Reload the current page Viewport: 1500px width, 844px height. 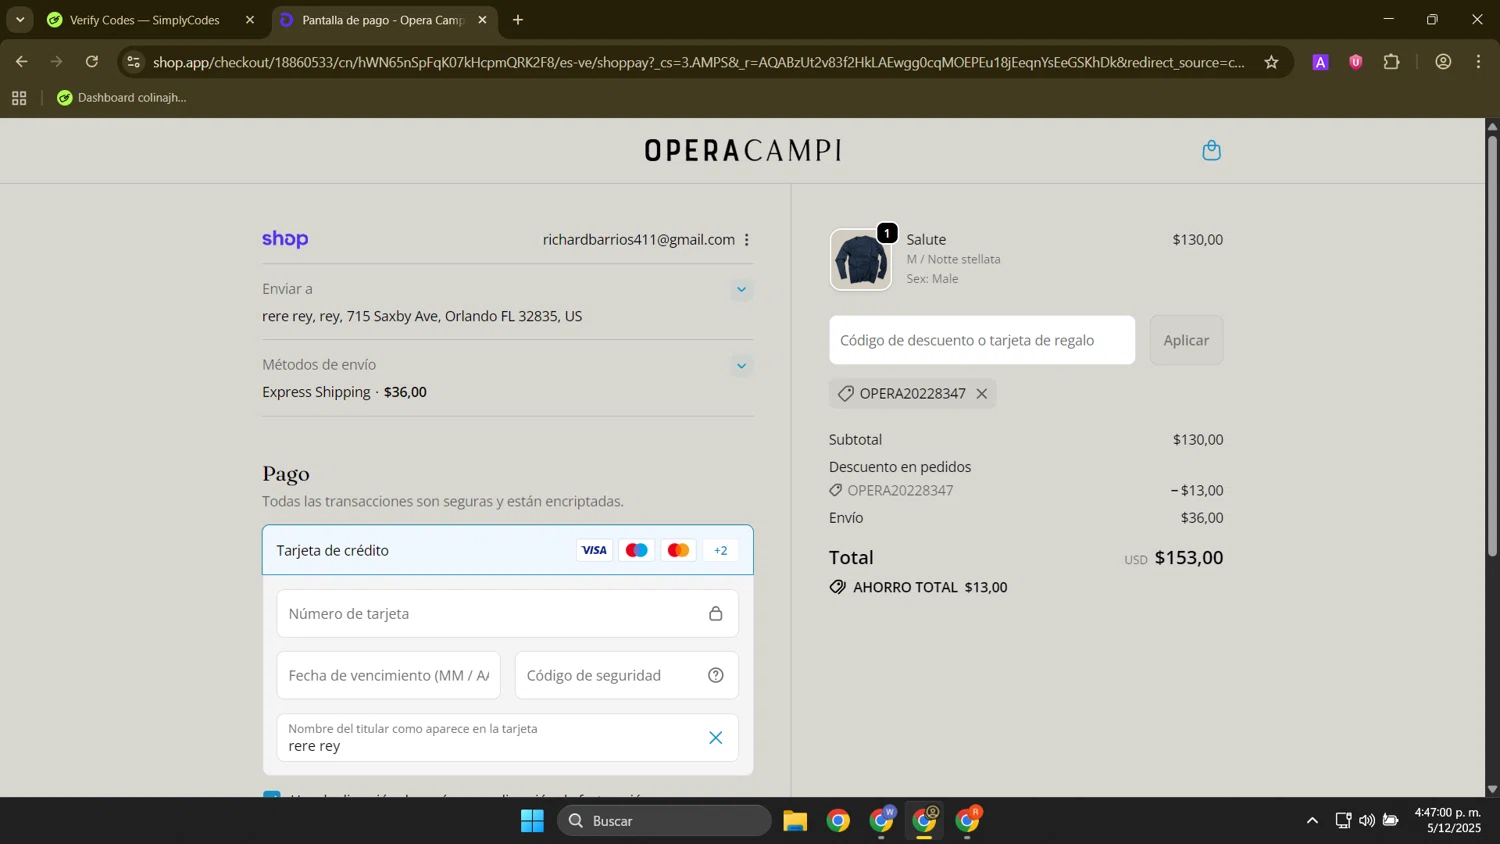pos(92,62)
